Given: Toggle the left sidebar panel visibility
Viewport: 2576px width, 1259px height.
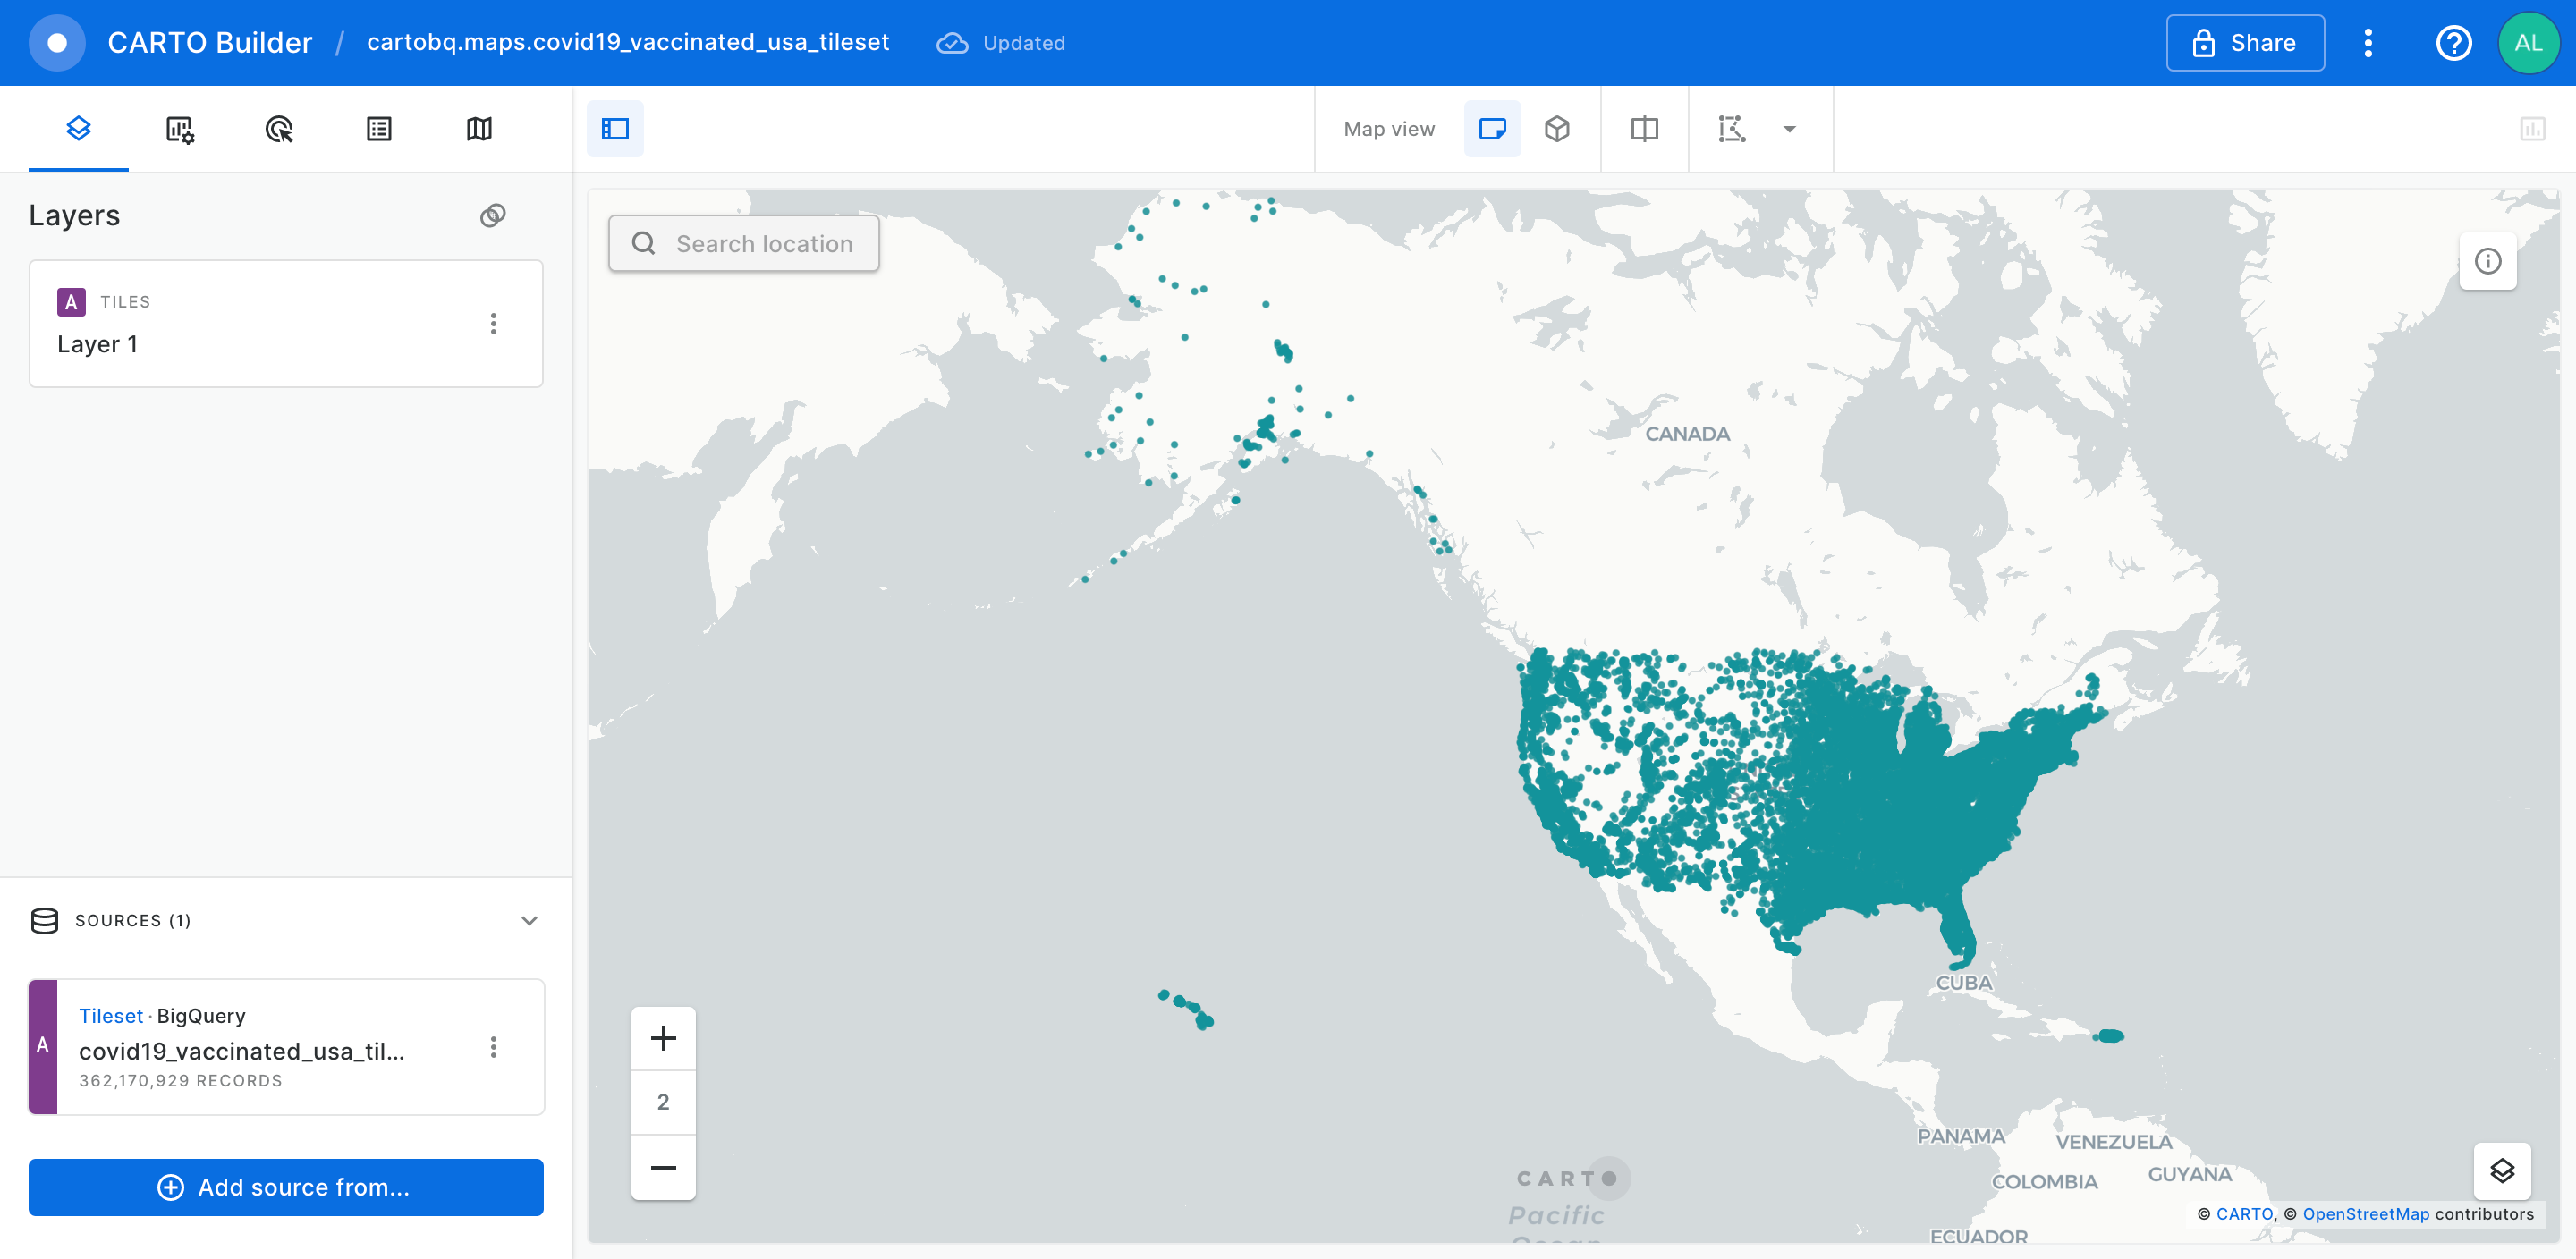Looking at the screenshot, I should click(615, 129).
